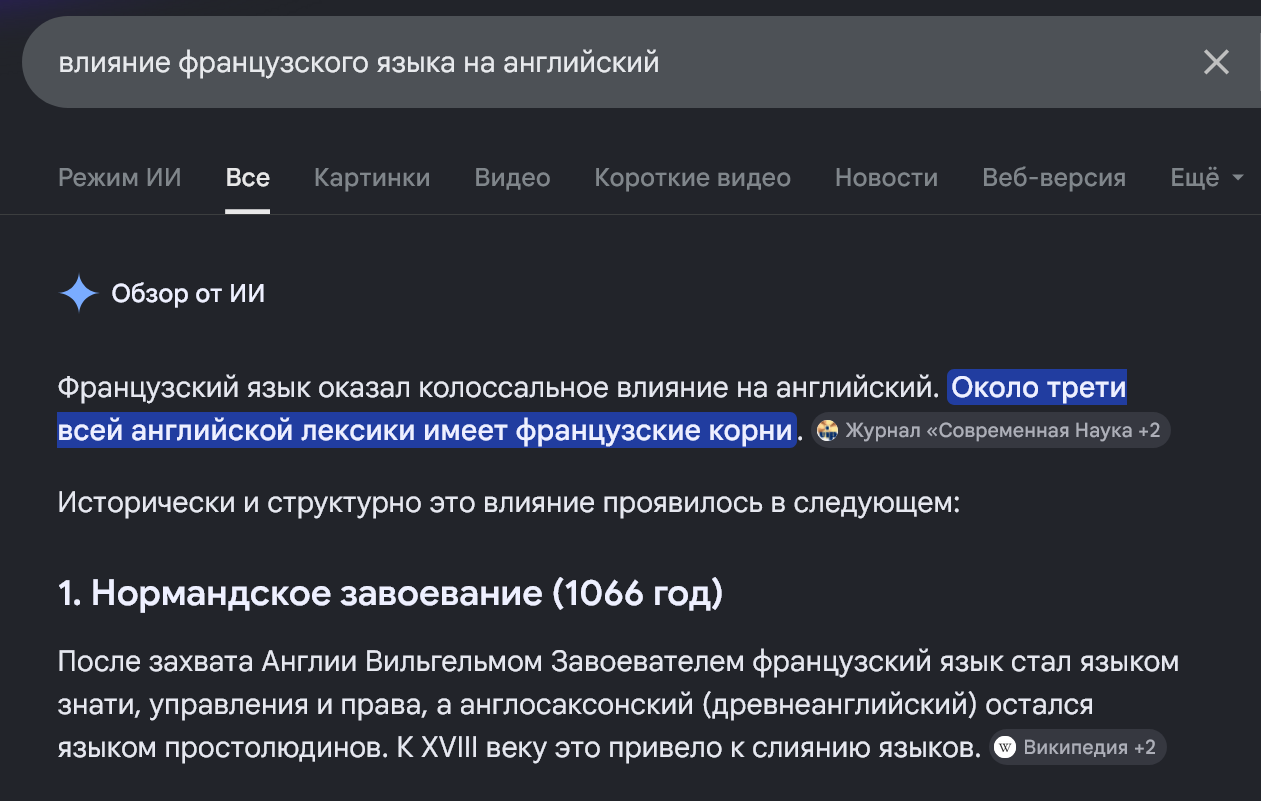Open the Журнал «Современная Наука» source icon

(x=827, y=431)
